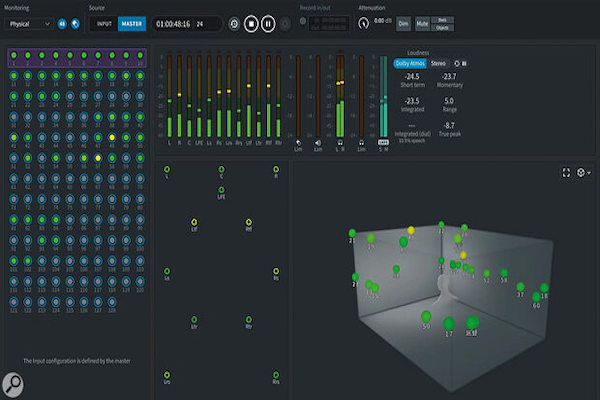This screenshot has height=400, width=600.
Task: Stop playback with the stop button
Action: point(251,24)
